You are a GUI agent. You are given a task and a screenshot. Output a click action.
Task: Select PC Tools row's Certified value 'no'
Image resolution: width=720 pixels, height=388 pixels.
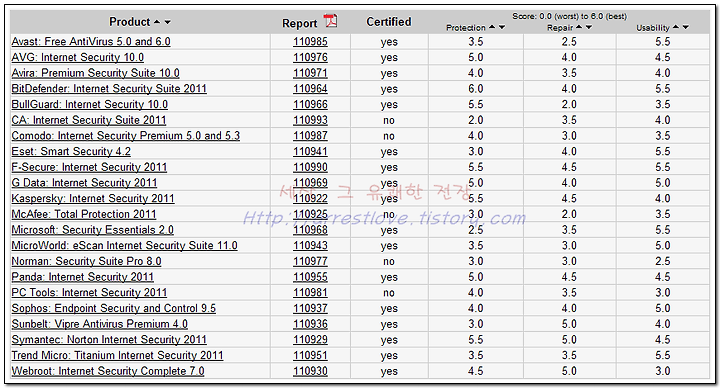[x=389, y=292]
